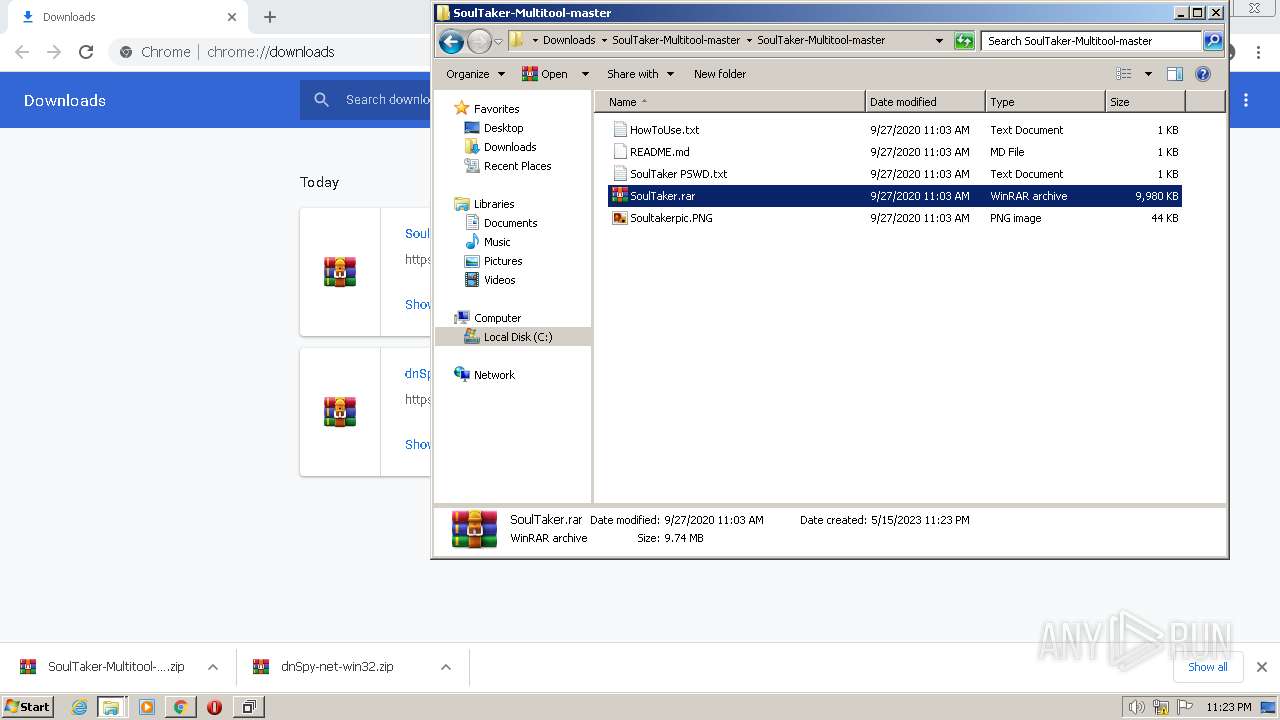The width and height of the screenshot is (1280, 720).
Task: Click the Open button in Explorer toolbar
Action: 545,74
